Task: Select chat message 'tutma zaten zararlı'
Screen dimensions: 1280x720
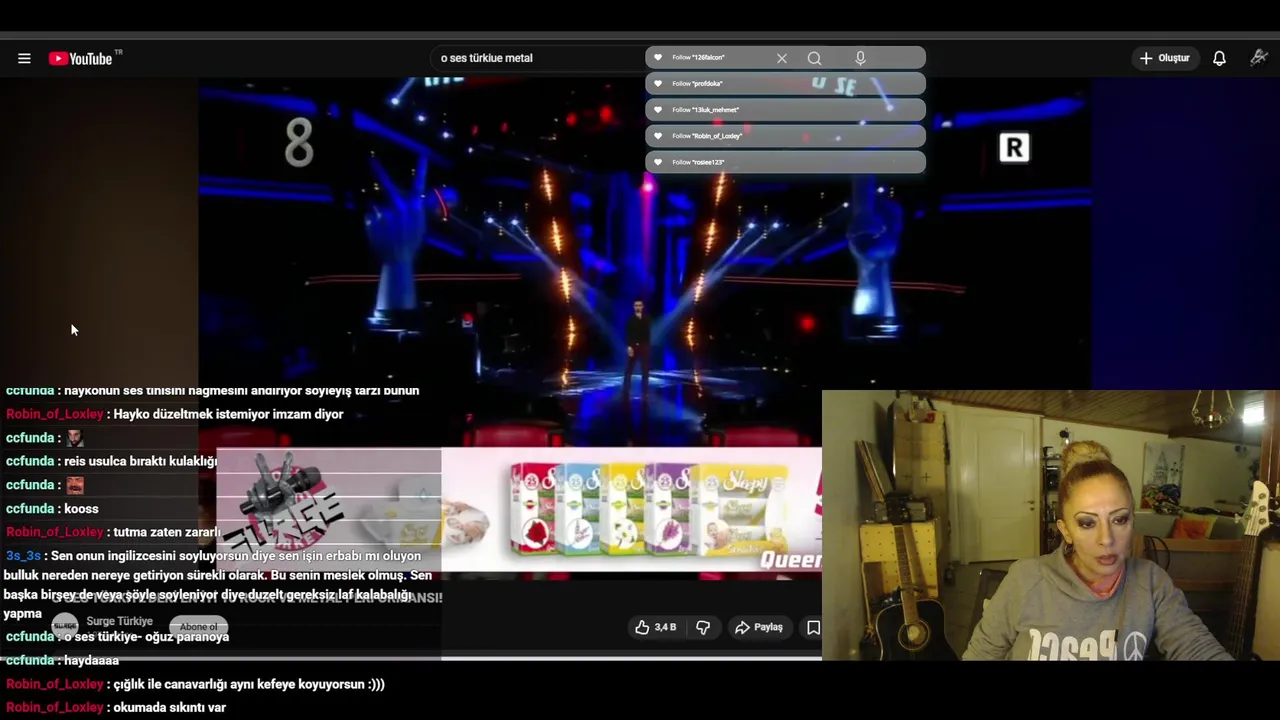Action: click(167, 532)
